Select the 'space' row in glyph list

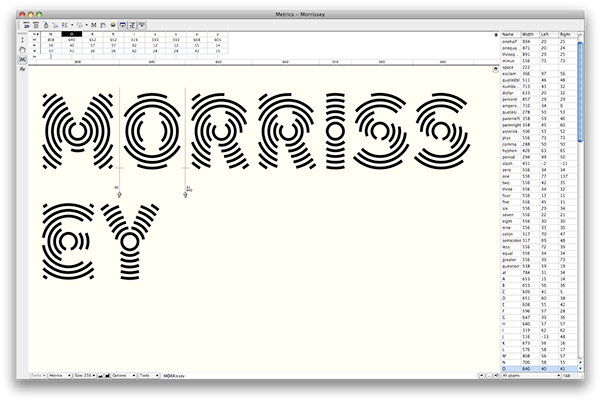click(539, 67)
